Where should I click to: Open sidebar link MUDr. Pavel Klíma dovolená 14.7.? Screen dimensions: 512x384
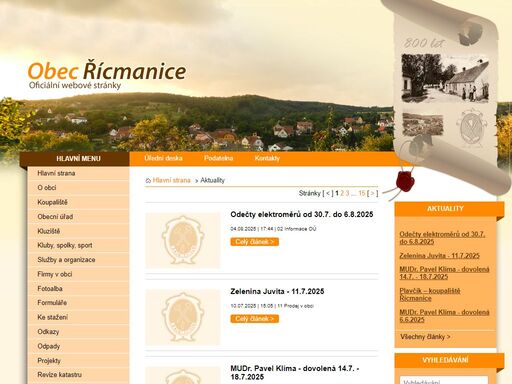[444, 273]
